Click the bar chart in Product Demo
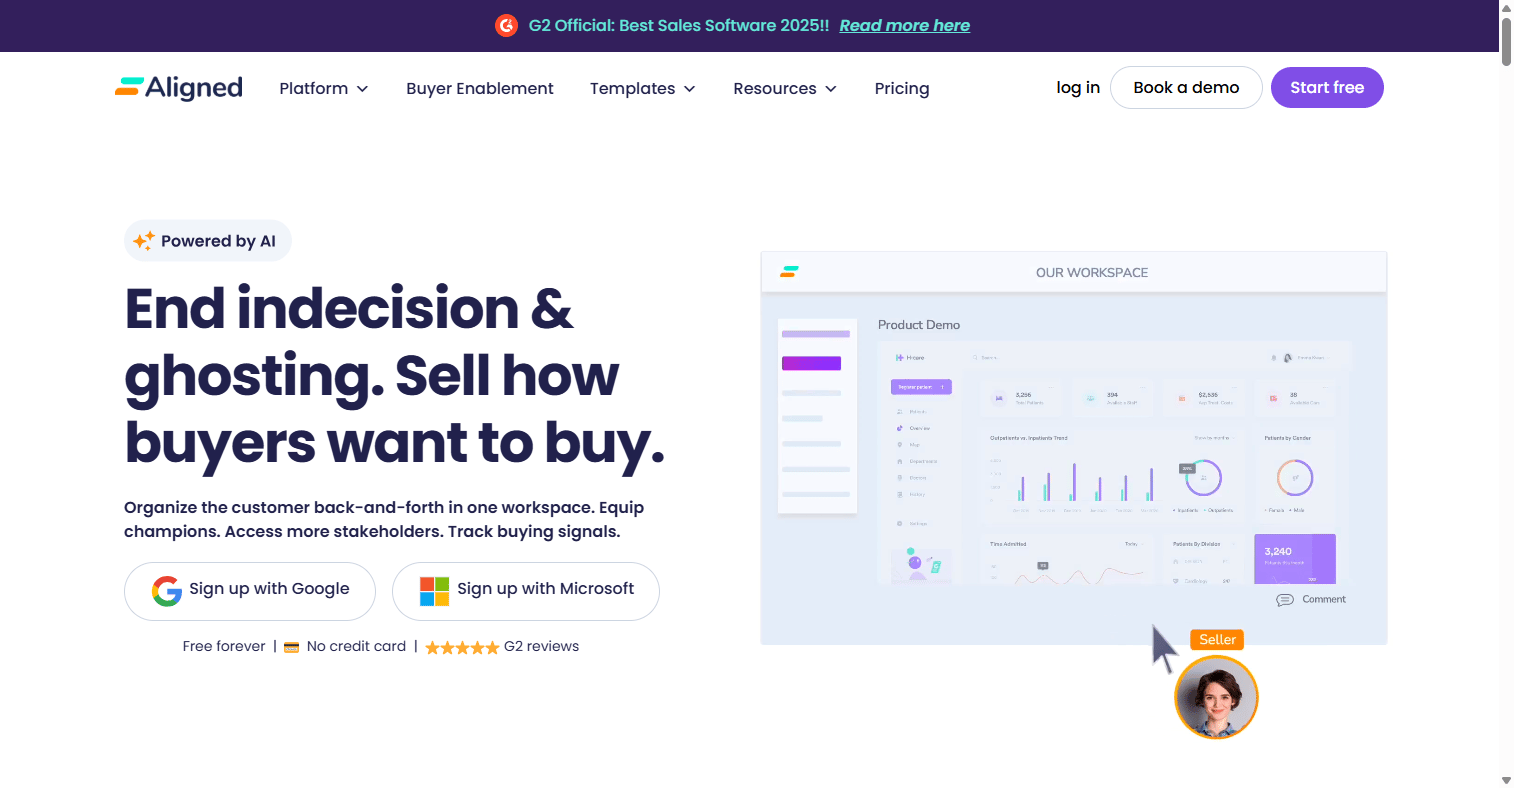Viewport: 1514px width, 788px height. coord(1087,480)
